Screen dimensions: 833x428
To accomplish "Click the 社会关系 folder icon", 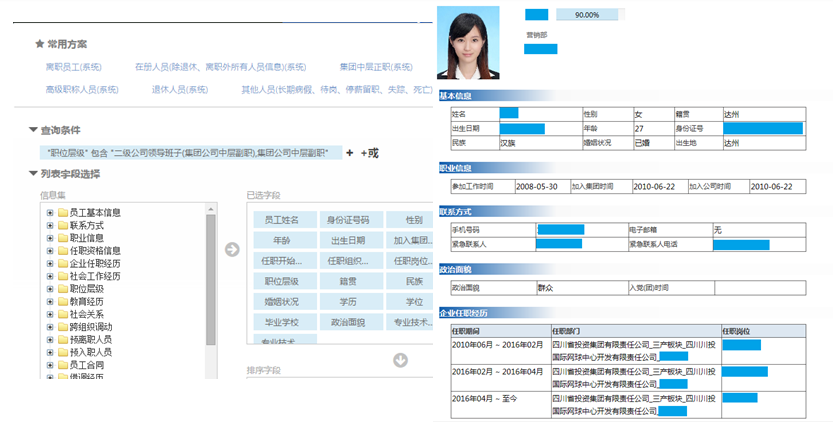I will pos(62,314).
